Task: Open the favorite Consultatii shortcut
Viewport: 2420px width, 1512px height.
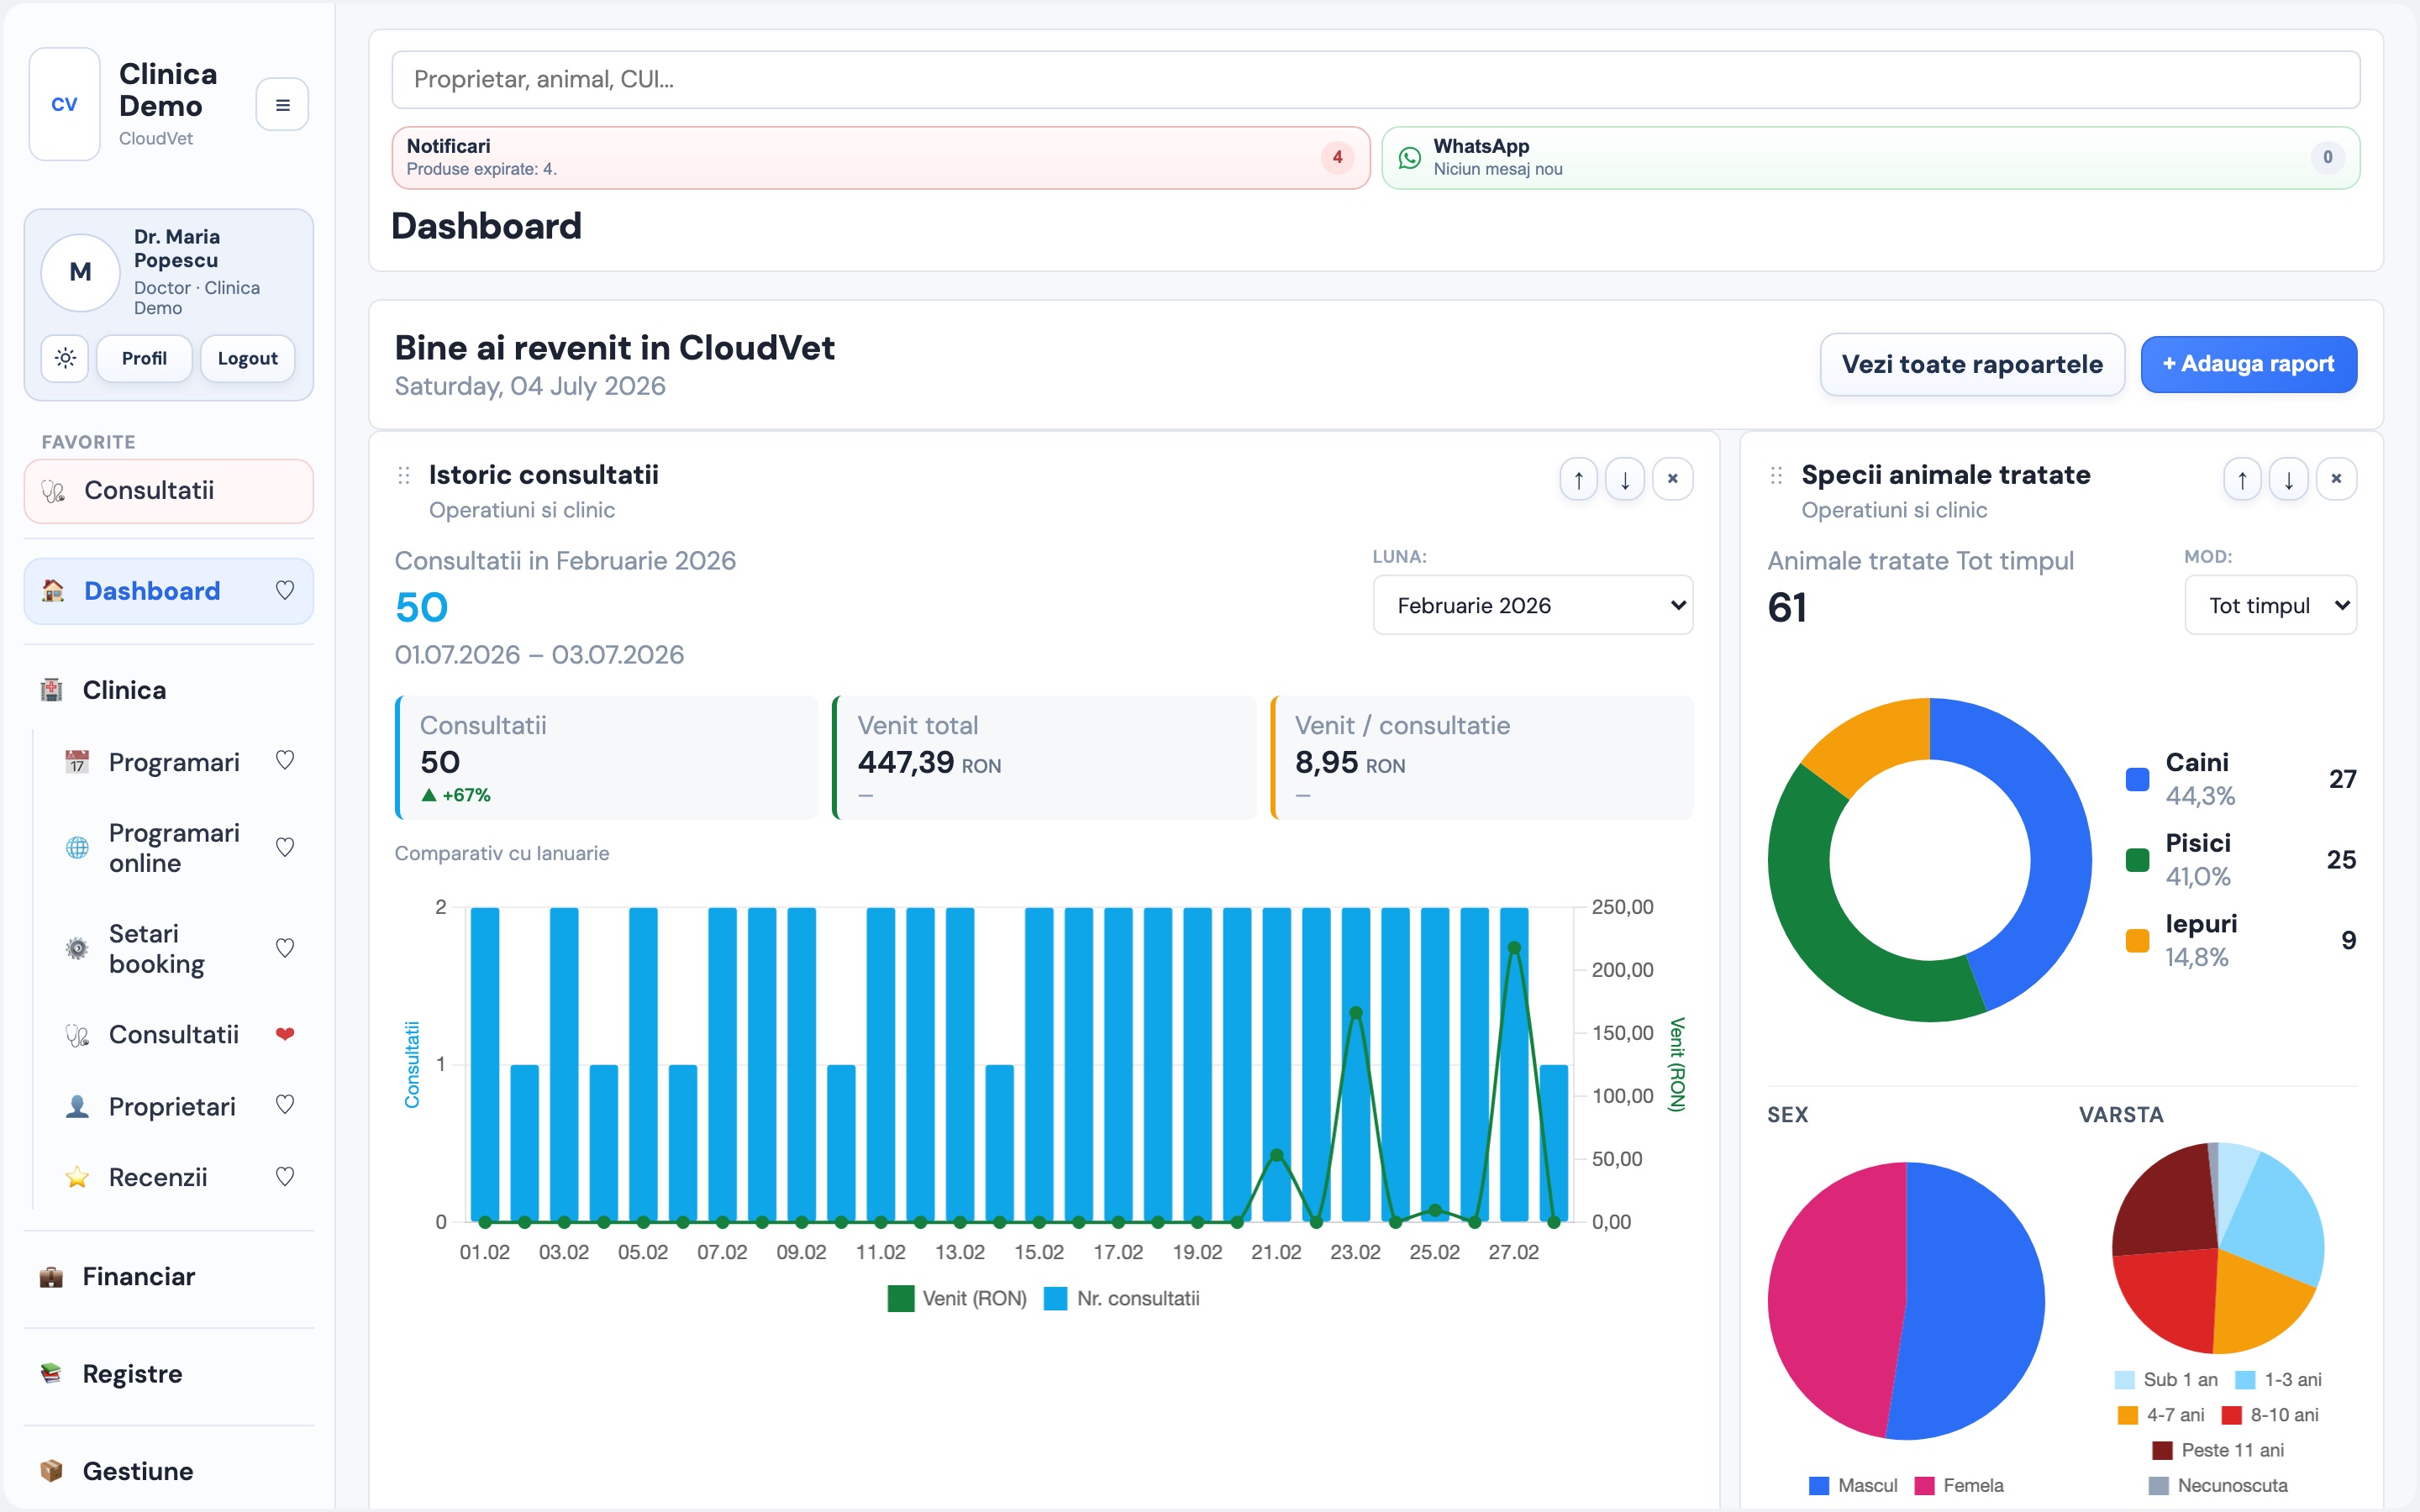Action: (x=168, y=491)
